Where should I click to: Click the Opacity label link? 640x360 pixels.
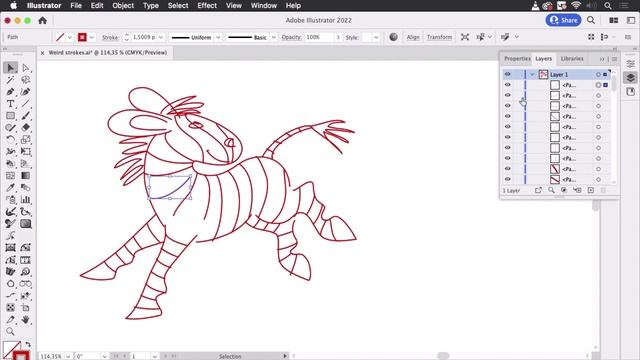291,37
